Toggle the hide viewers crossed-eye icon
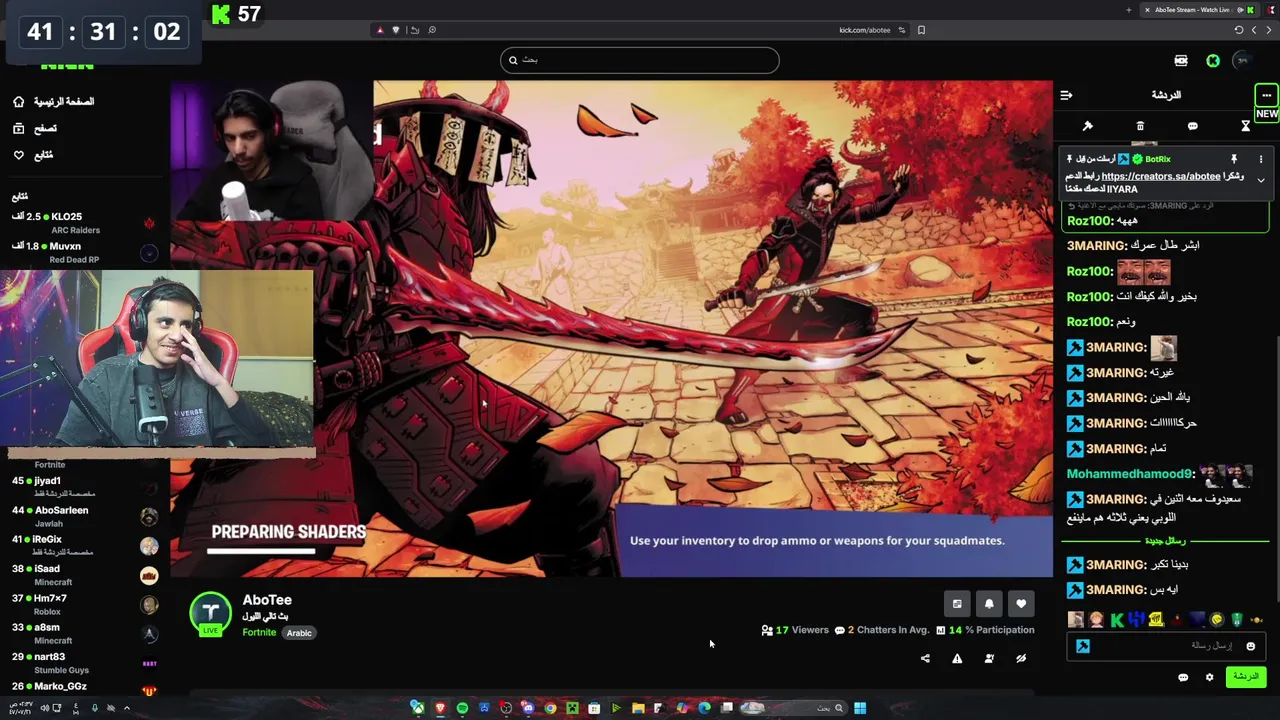The height and width of the screenshot is (720, 1280). [1021, 659]
